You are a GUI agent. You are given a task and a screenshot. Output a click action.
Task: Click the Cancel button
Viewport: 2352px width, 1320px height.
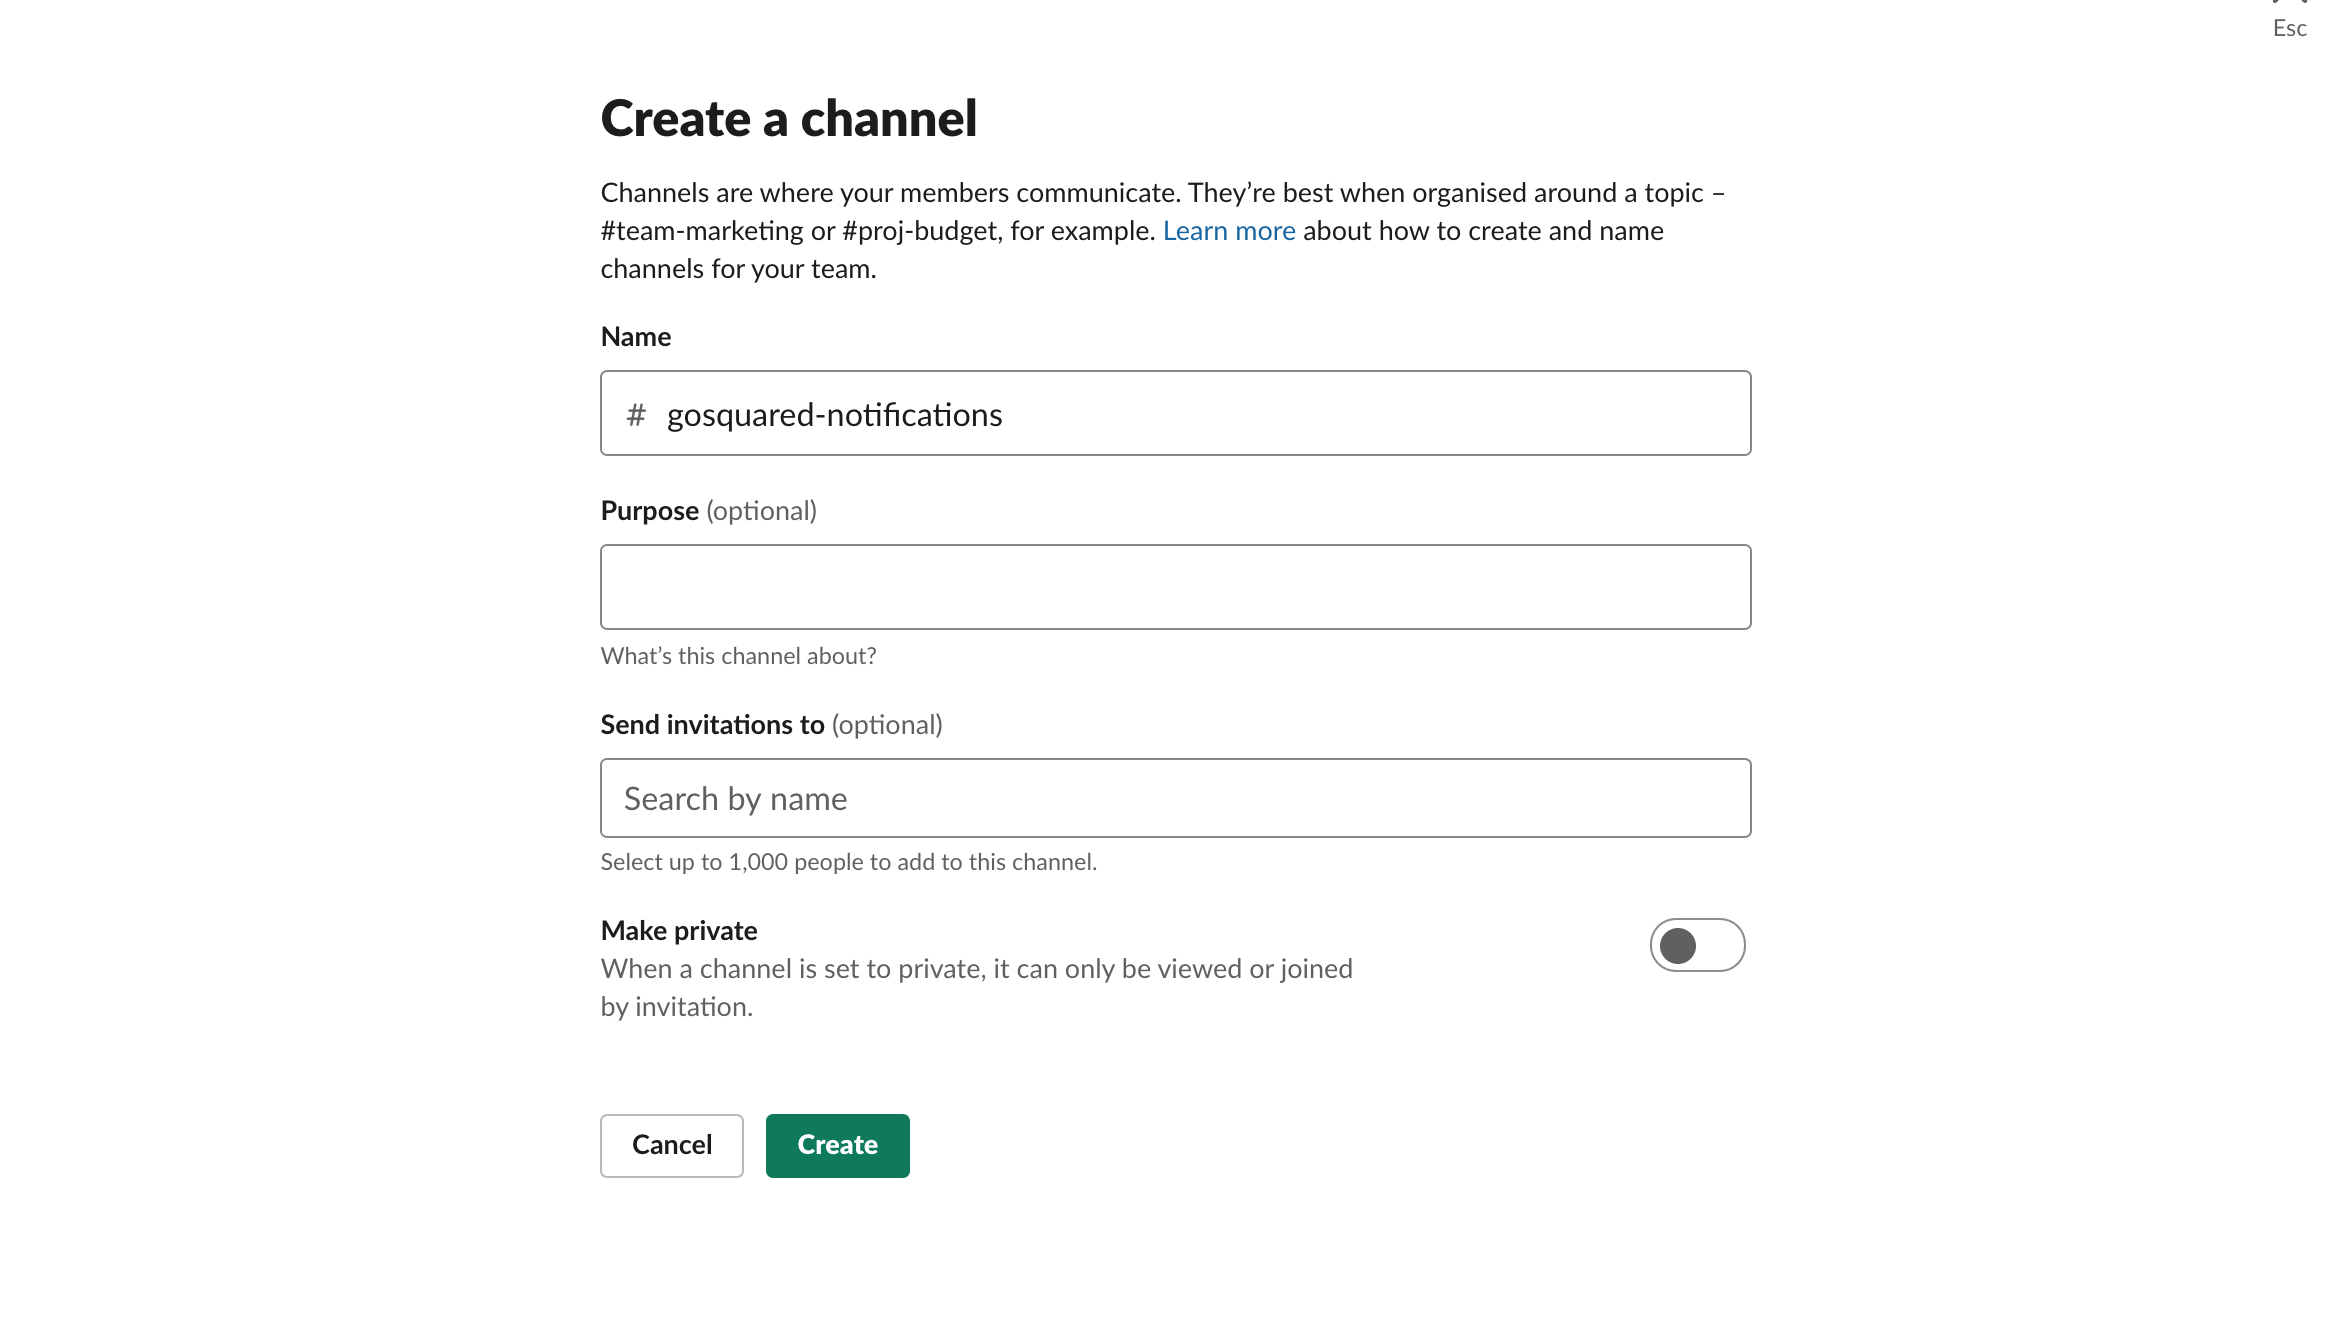click(x=671, y=1145)
